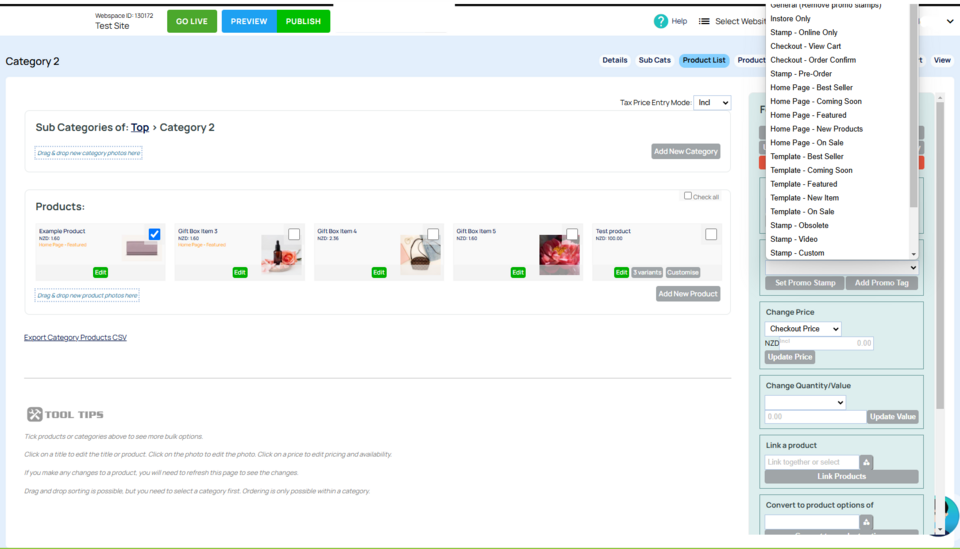Open the Export Category Products CSV link
Screen dimensions: 960x549
[x=75, y=338]
